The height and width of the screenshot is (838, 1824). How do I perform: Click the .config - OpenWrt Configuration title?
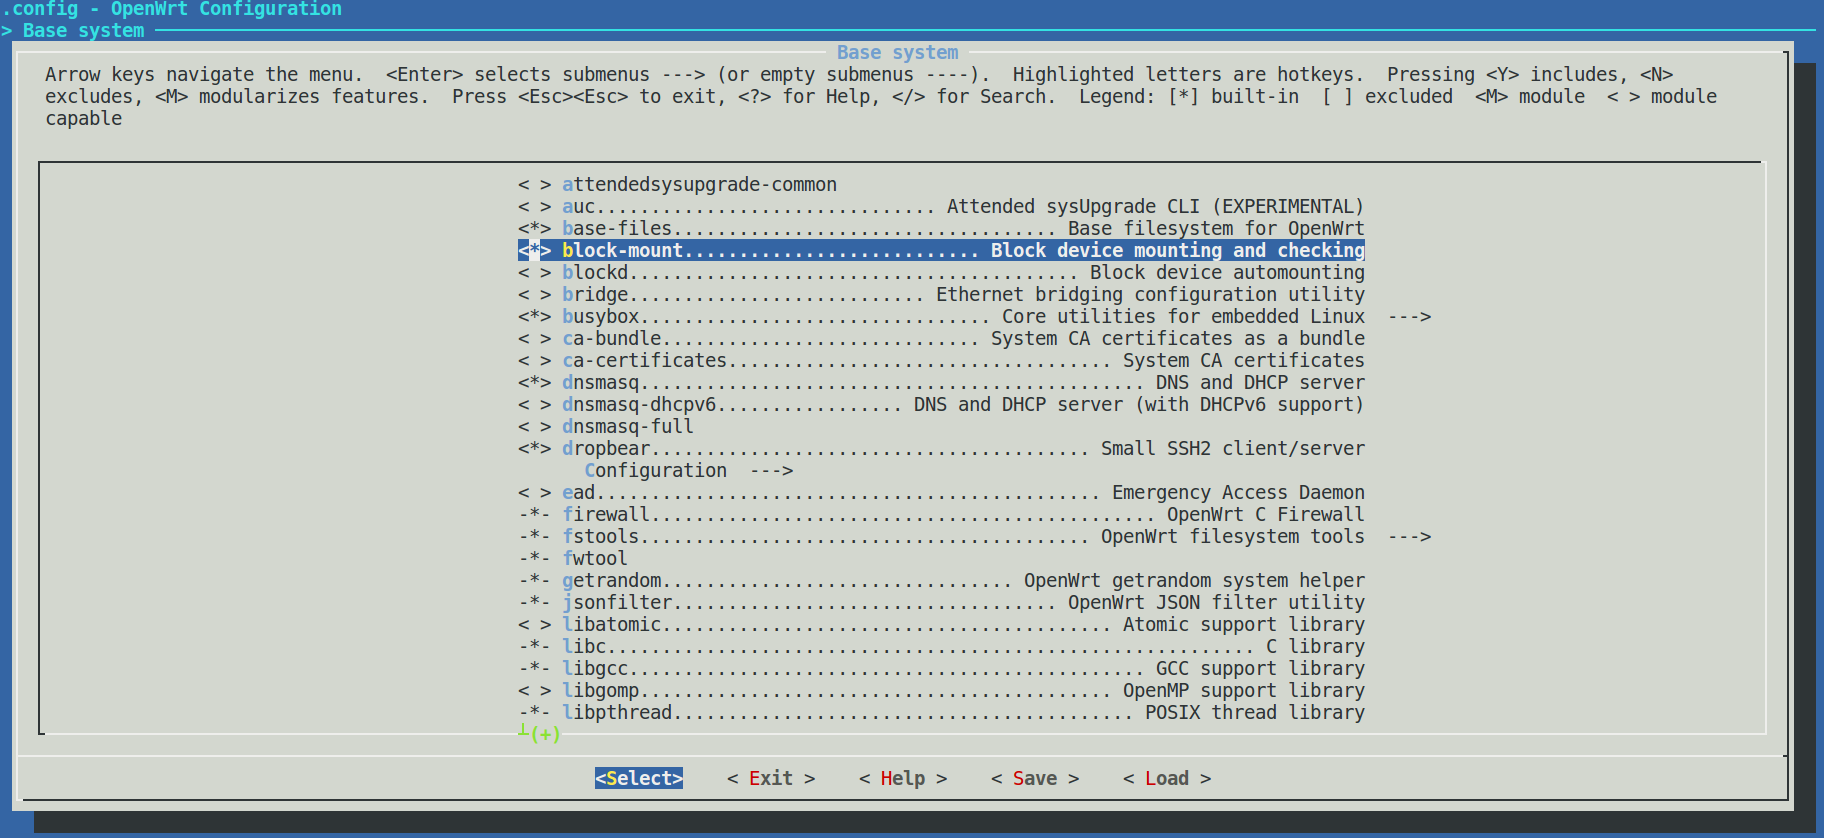pos(172,9)
